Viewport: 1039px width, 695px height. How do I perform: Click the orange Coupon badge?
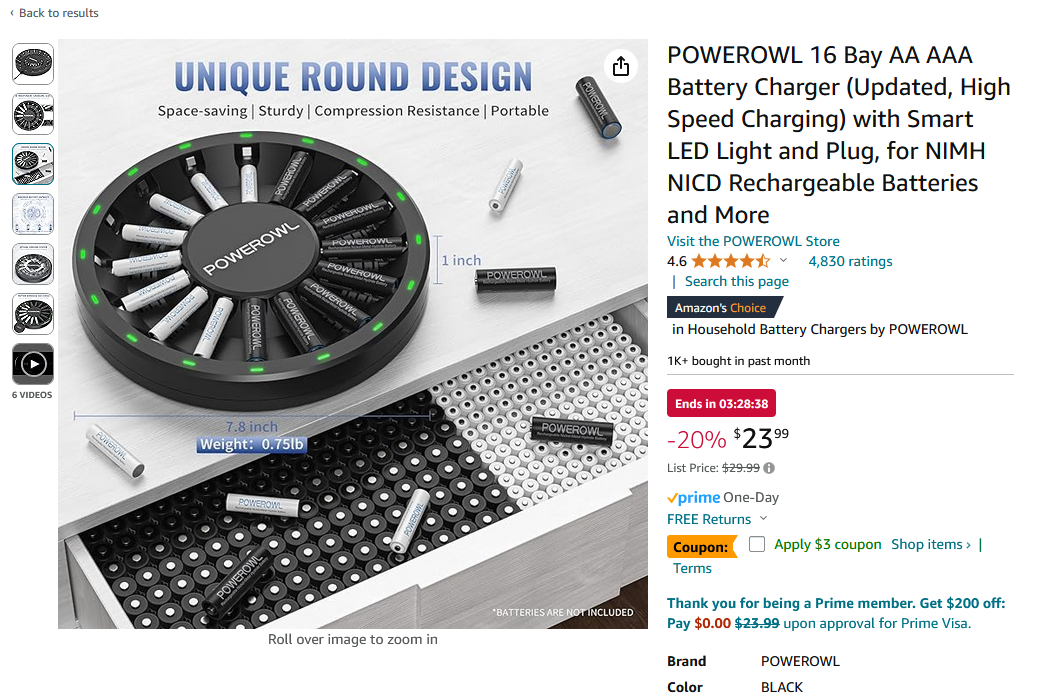(x=701, y=547)
